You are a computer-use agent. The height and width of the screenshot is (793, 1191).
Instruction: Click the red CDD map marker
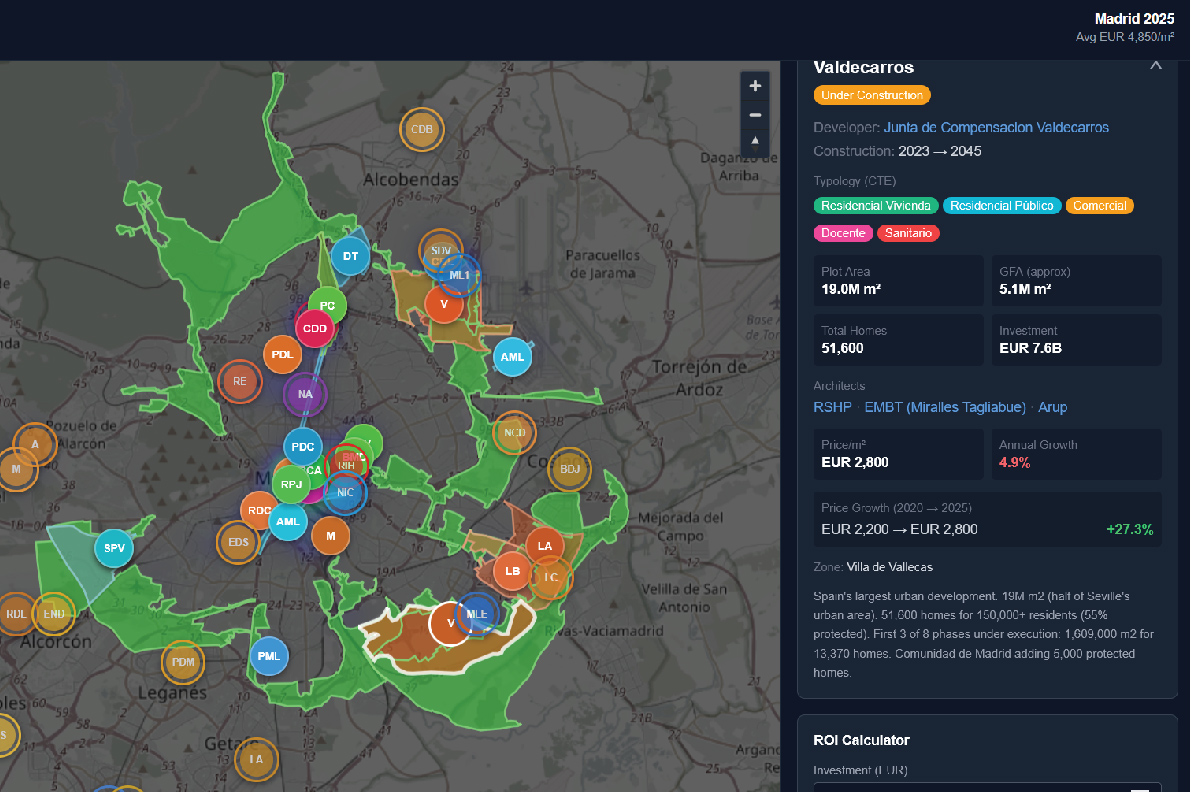[315, 328]
